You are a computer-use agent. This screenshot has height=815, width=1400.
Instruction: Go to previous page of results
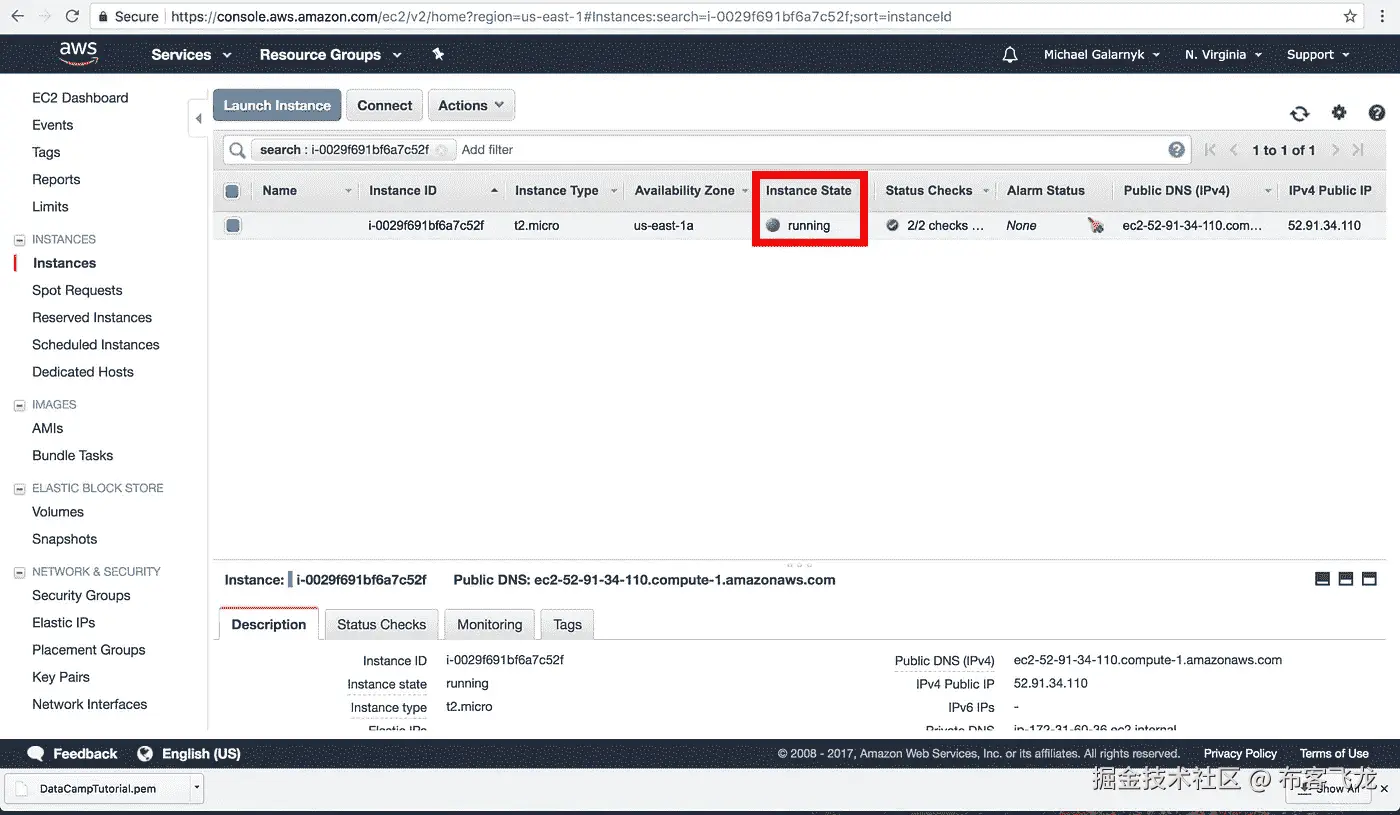[1234, 150]
